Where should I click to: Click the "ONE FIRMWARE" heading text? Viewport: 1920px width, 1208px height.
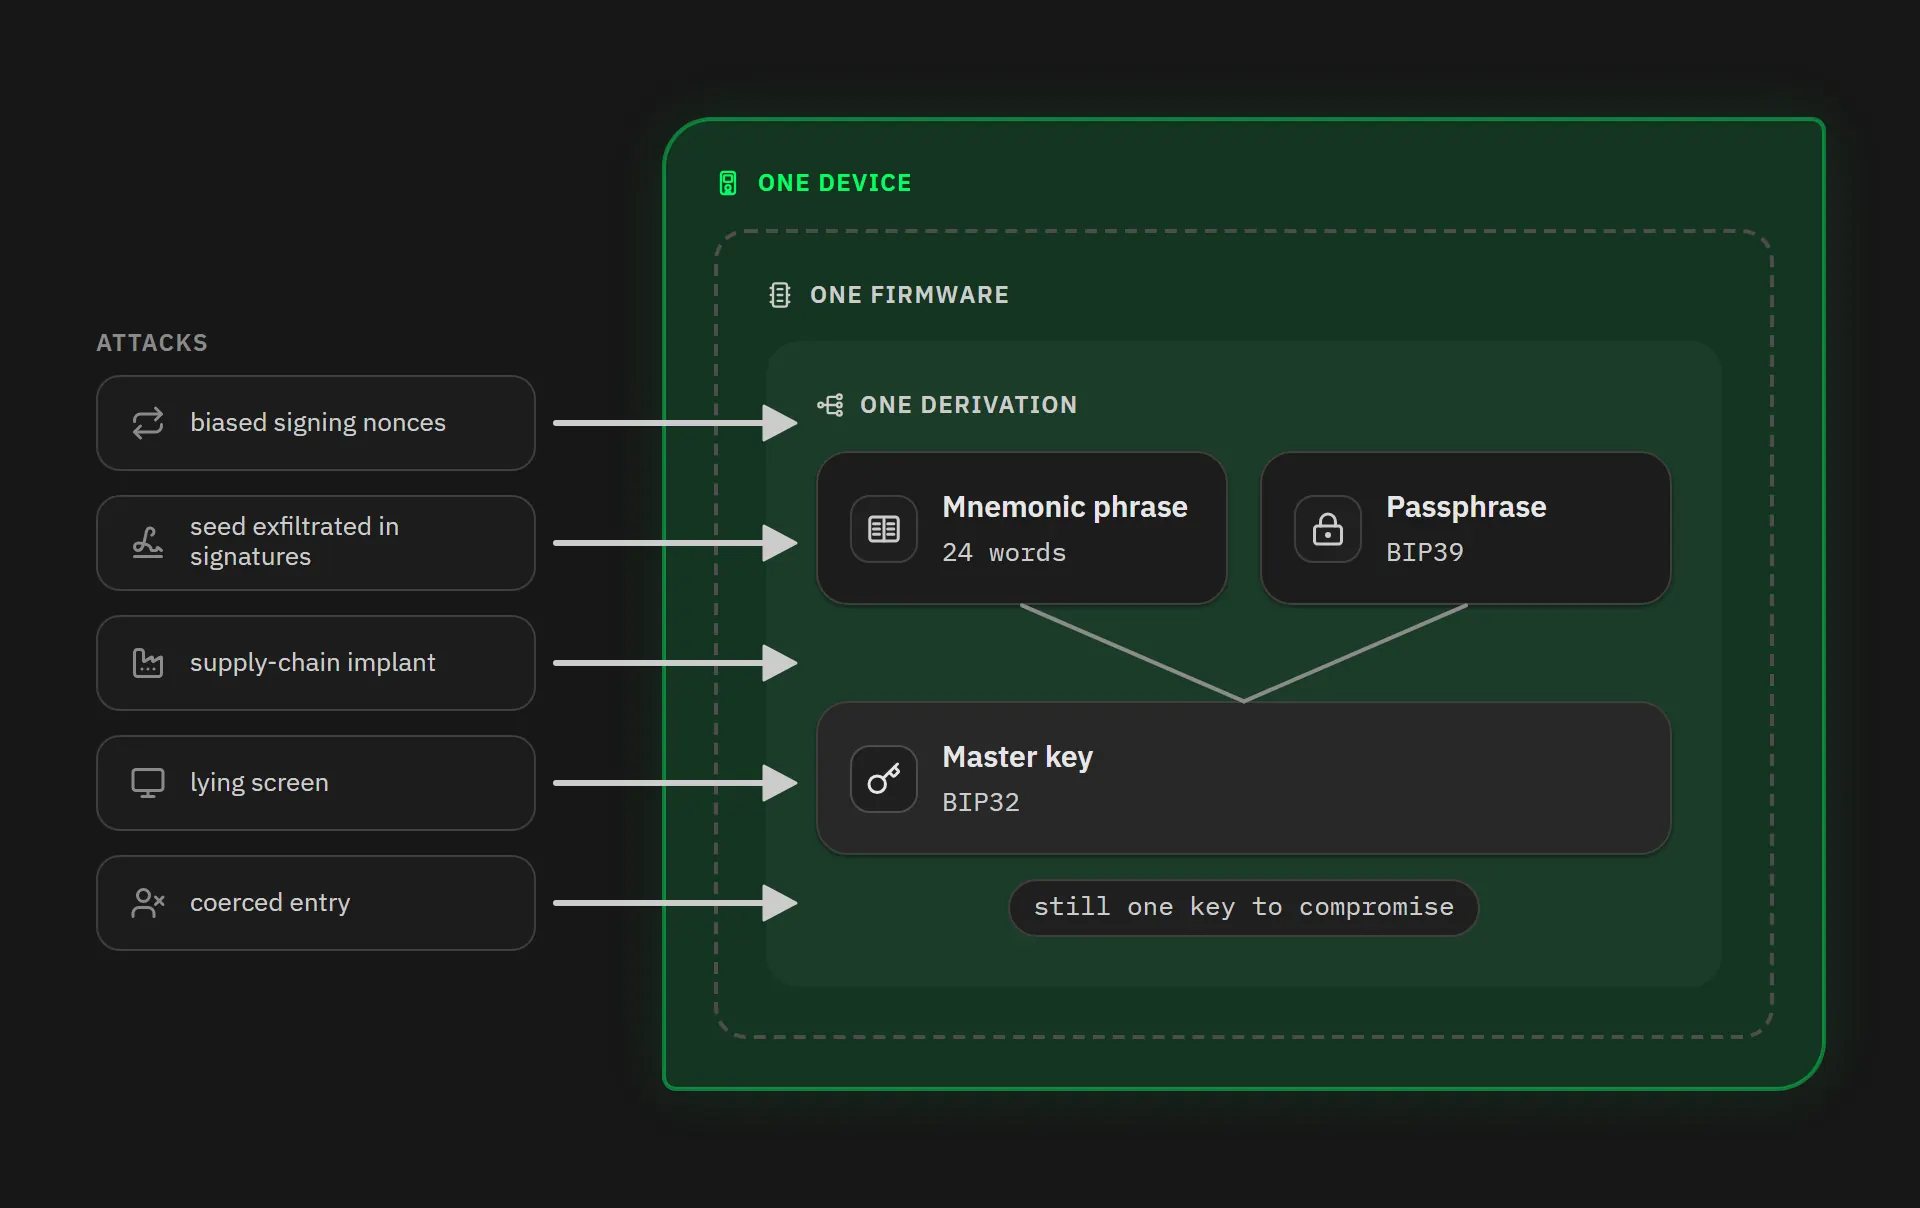[x=909, y=295]
